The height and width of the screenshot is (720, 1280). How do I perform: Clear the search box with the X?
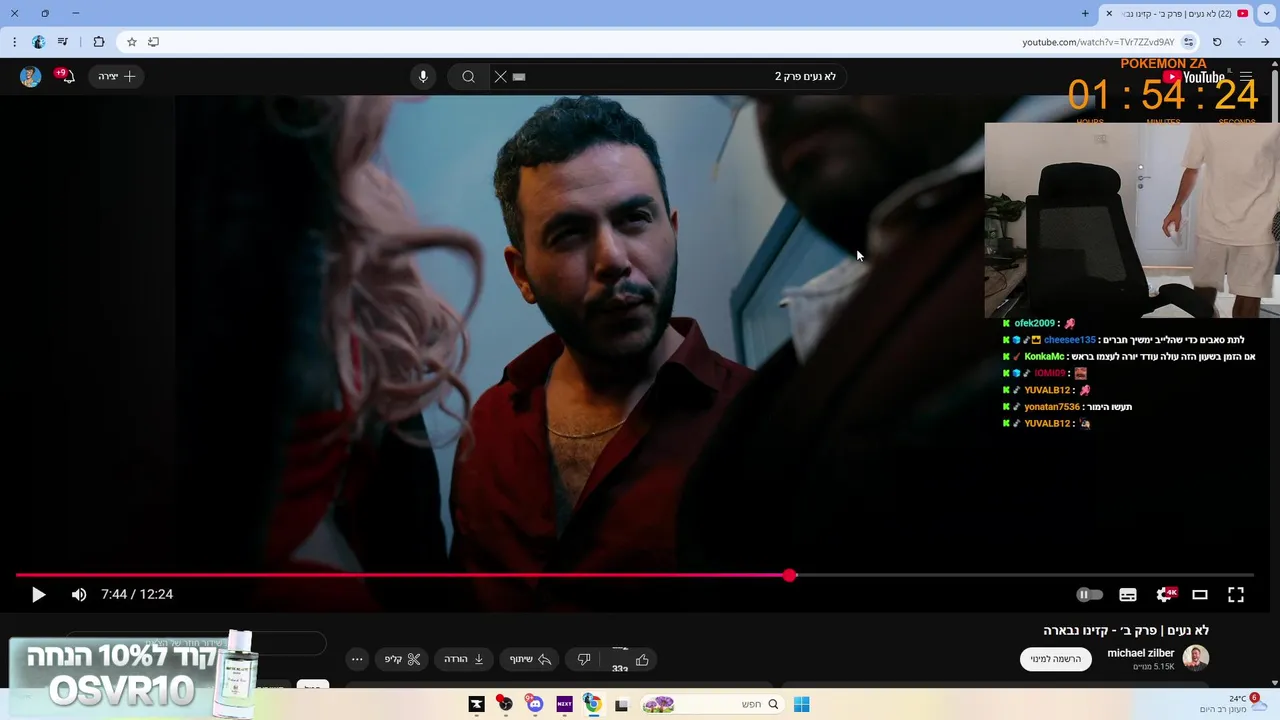[x=500, y=76]
